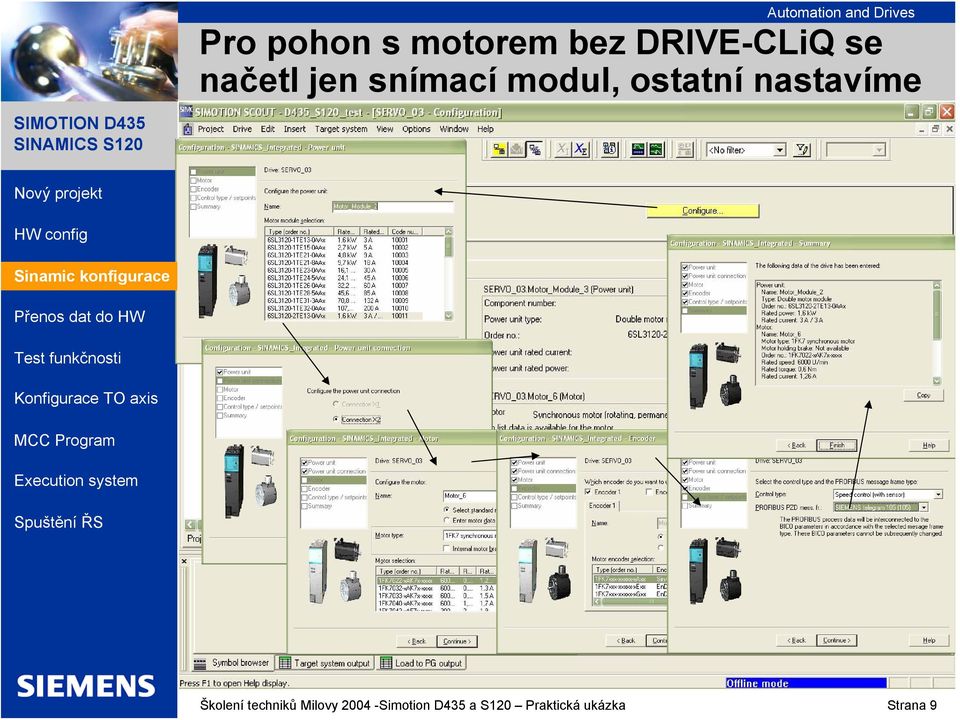Select motor row 1FK7032 1.3 A

pyautogui.click(x=435, y=588)
